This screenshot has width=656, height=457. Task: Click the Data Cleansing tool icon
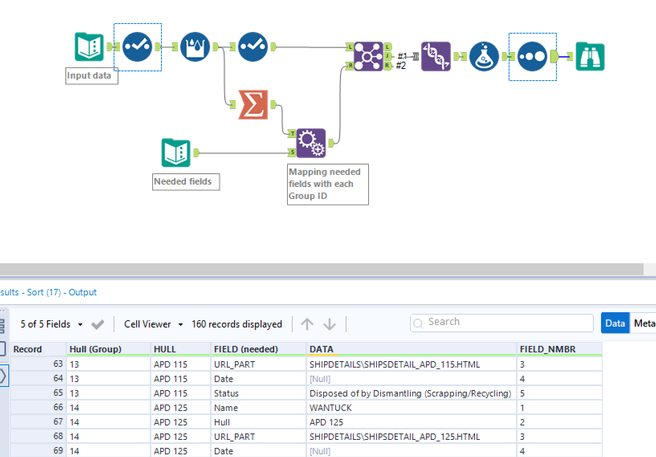pyautogui.click(x=195, y=47)
